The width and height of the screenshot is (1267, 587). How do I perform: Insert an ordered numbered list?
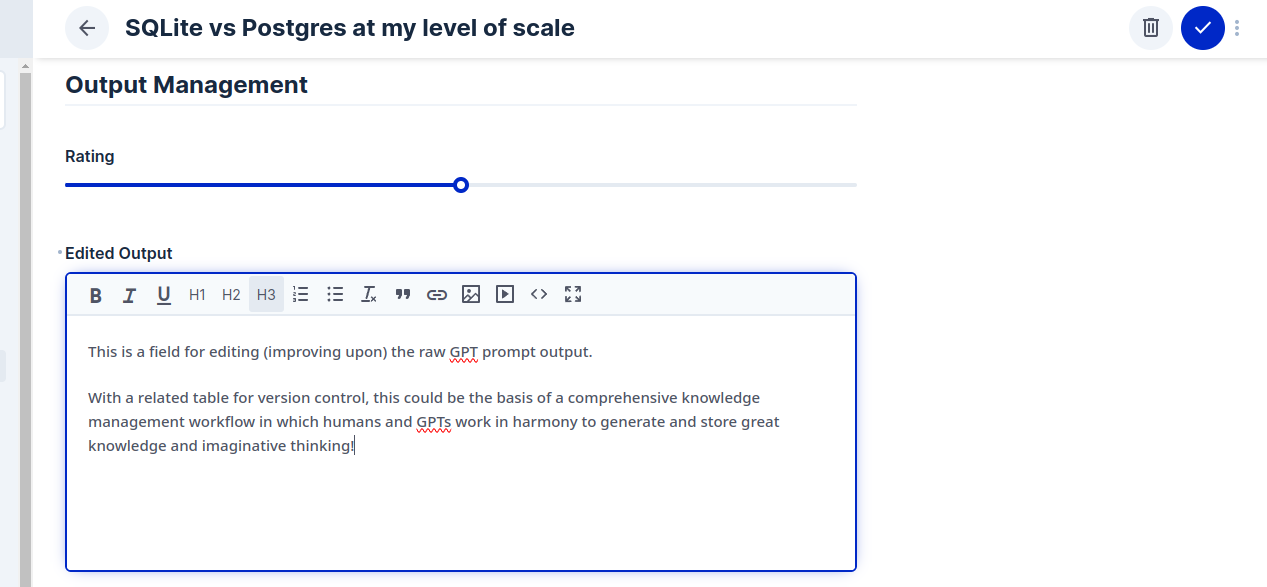[301, 295]
